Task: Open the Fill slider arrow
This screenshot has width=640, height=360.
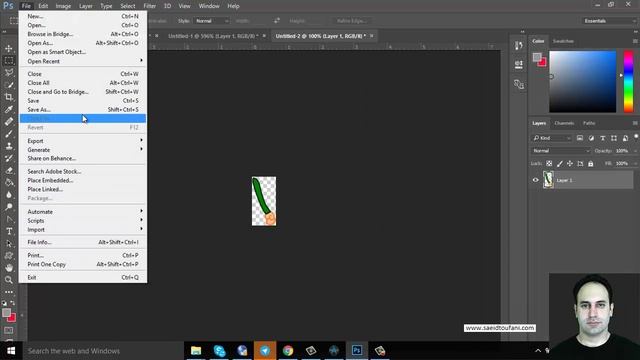Action: [635, 164]
